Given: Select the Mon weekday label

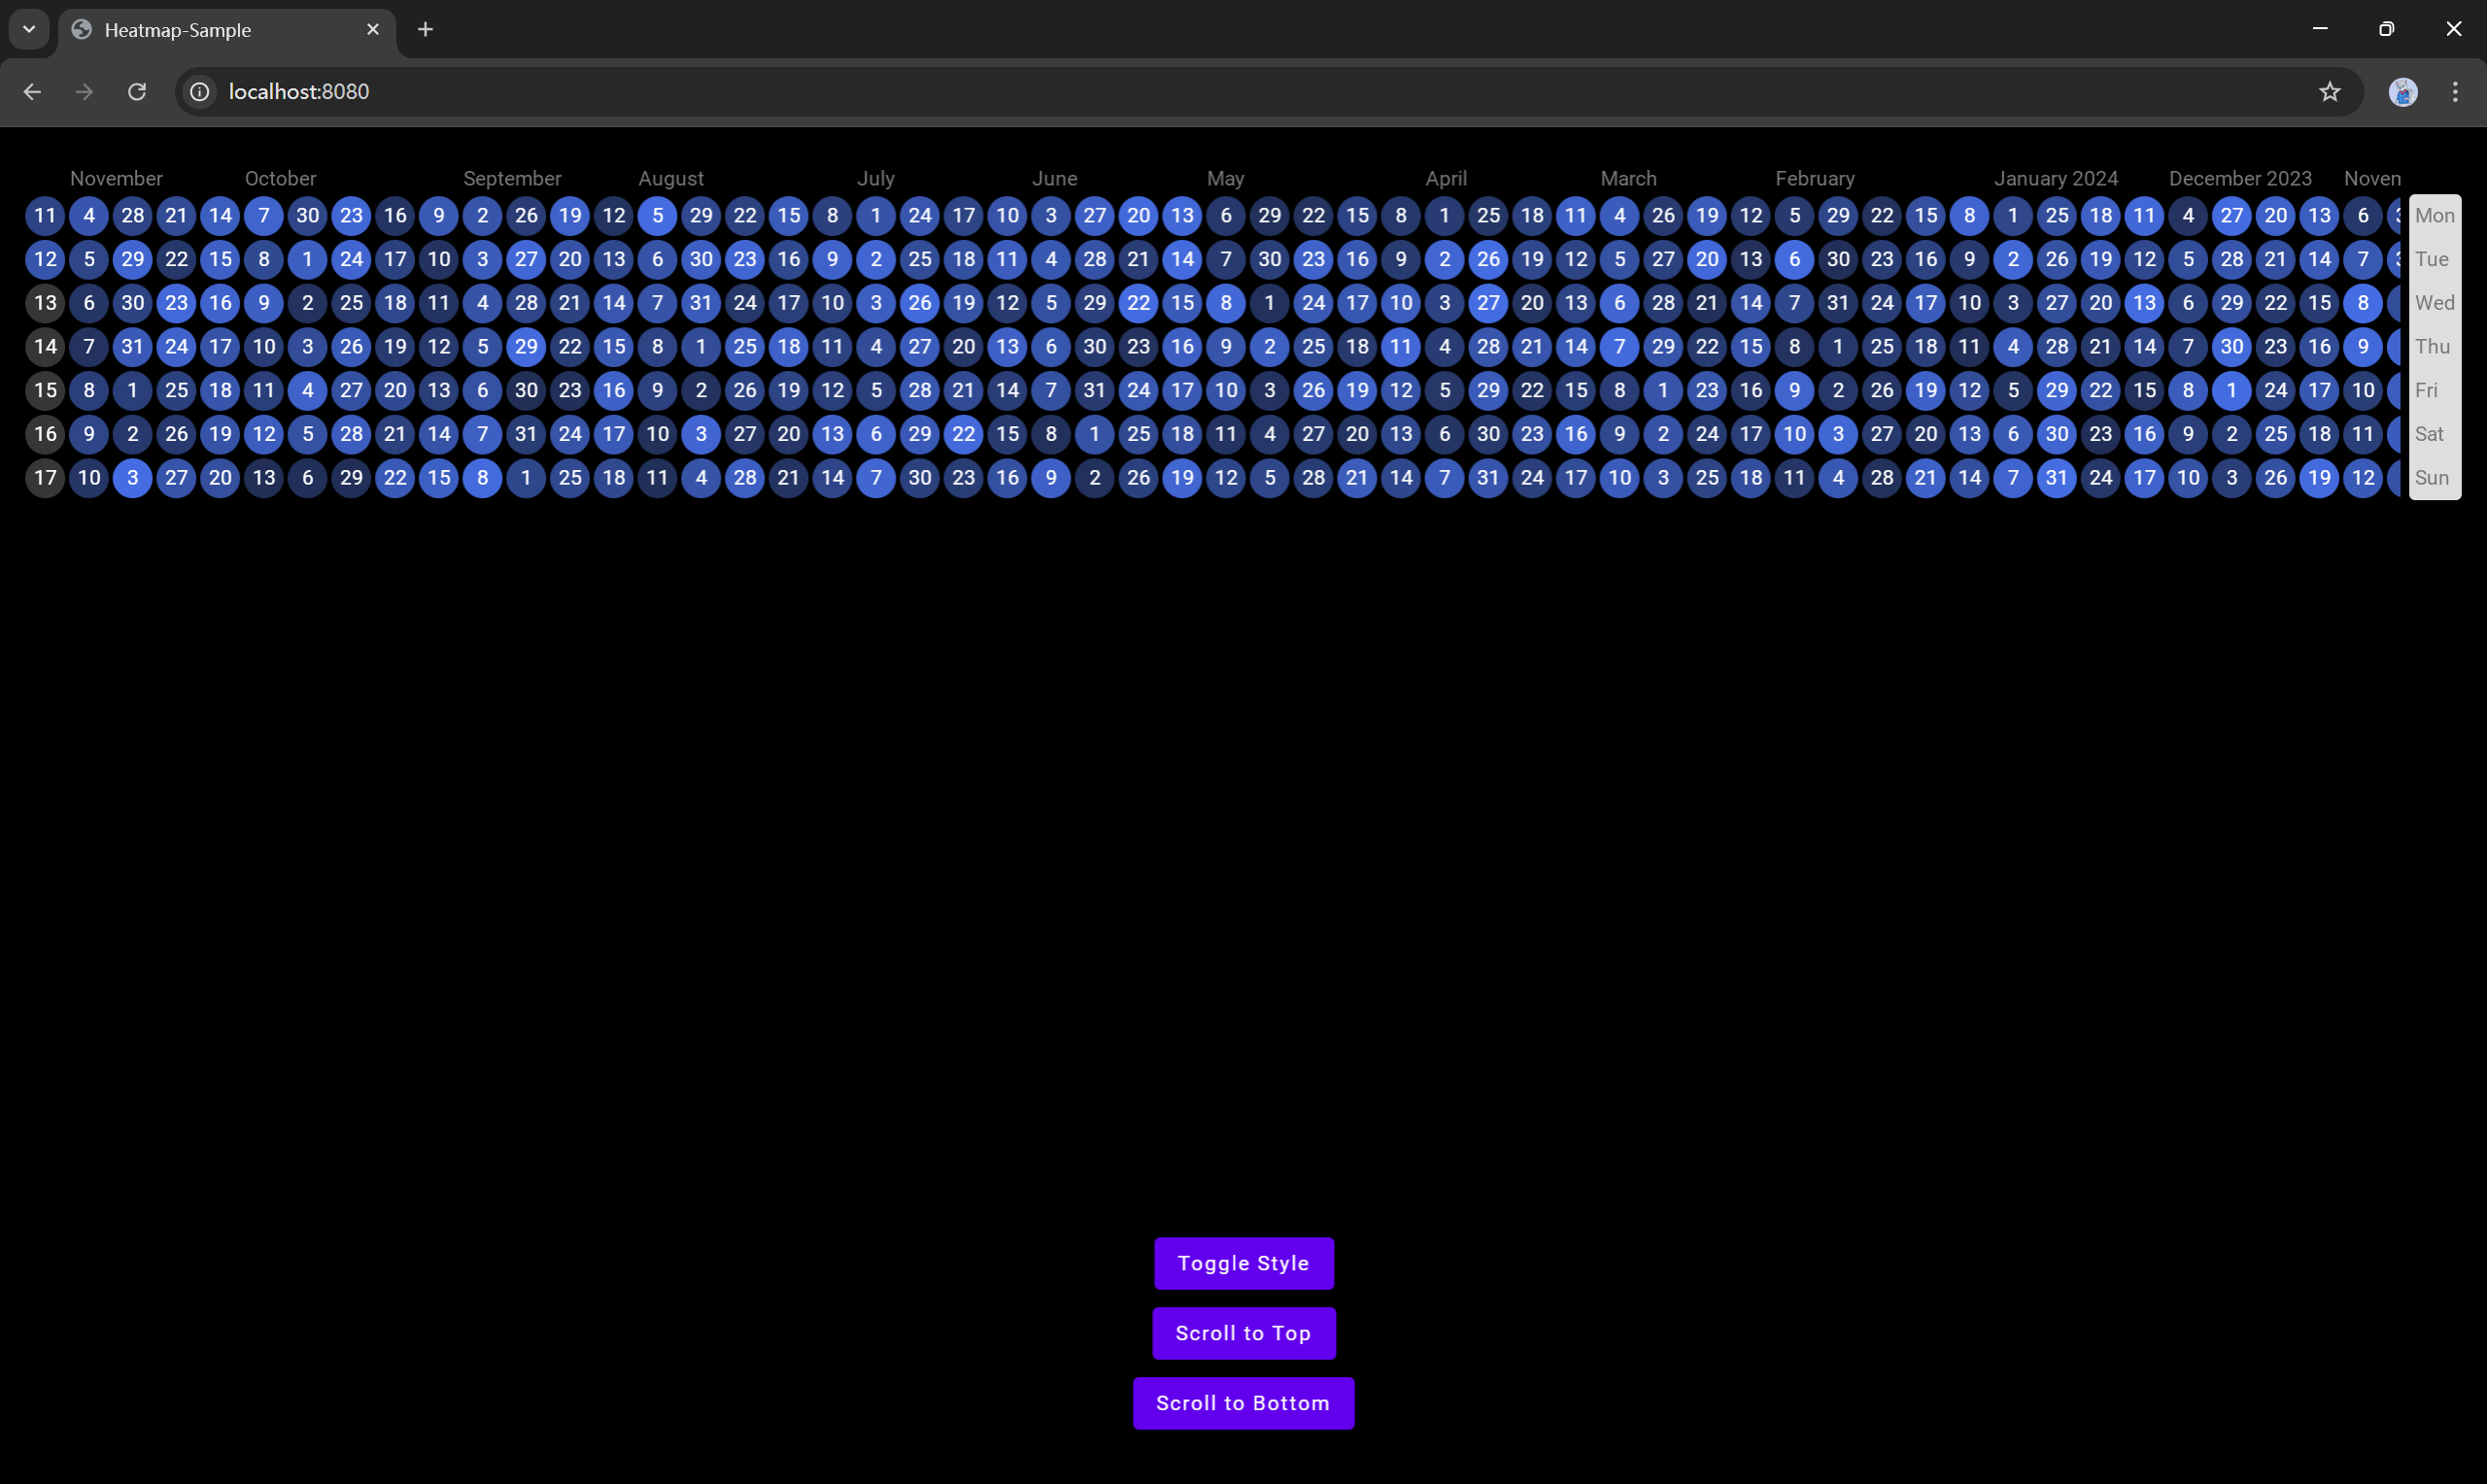Looking at the screenshot, I should pyautogui.click(x=2435, y=214).
